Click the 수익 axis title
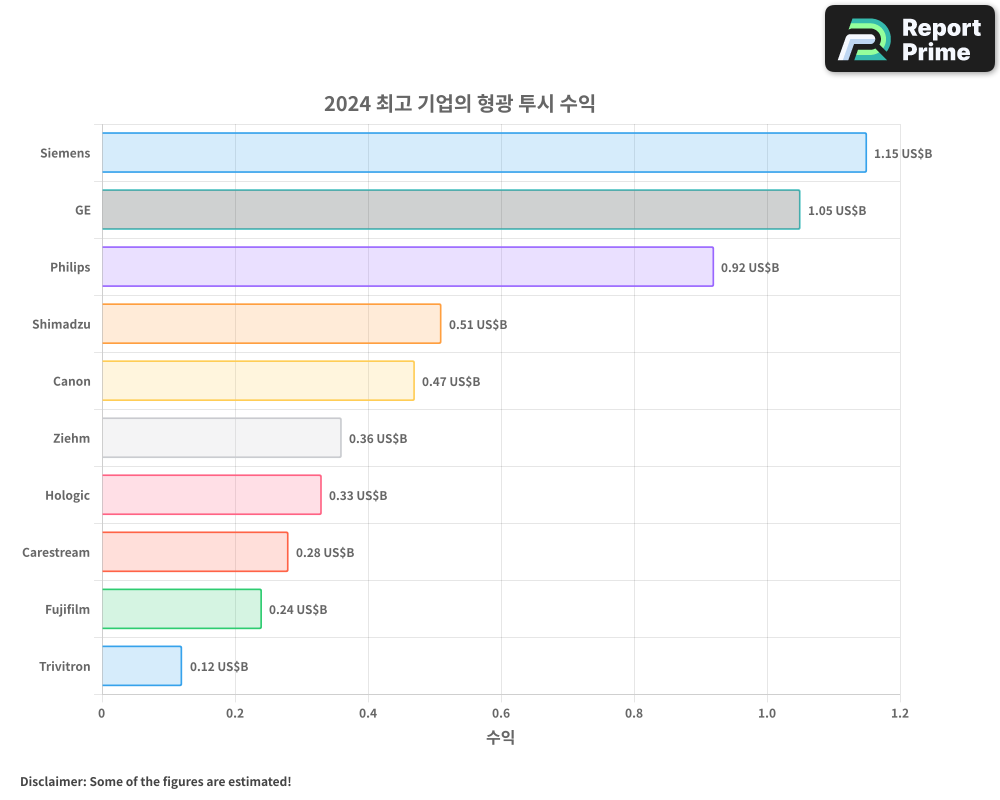The height and width of the screenshot is (800, 1000). [x=501, y=737]
